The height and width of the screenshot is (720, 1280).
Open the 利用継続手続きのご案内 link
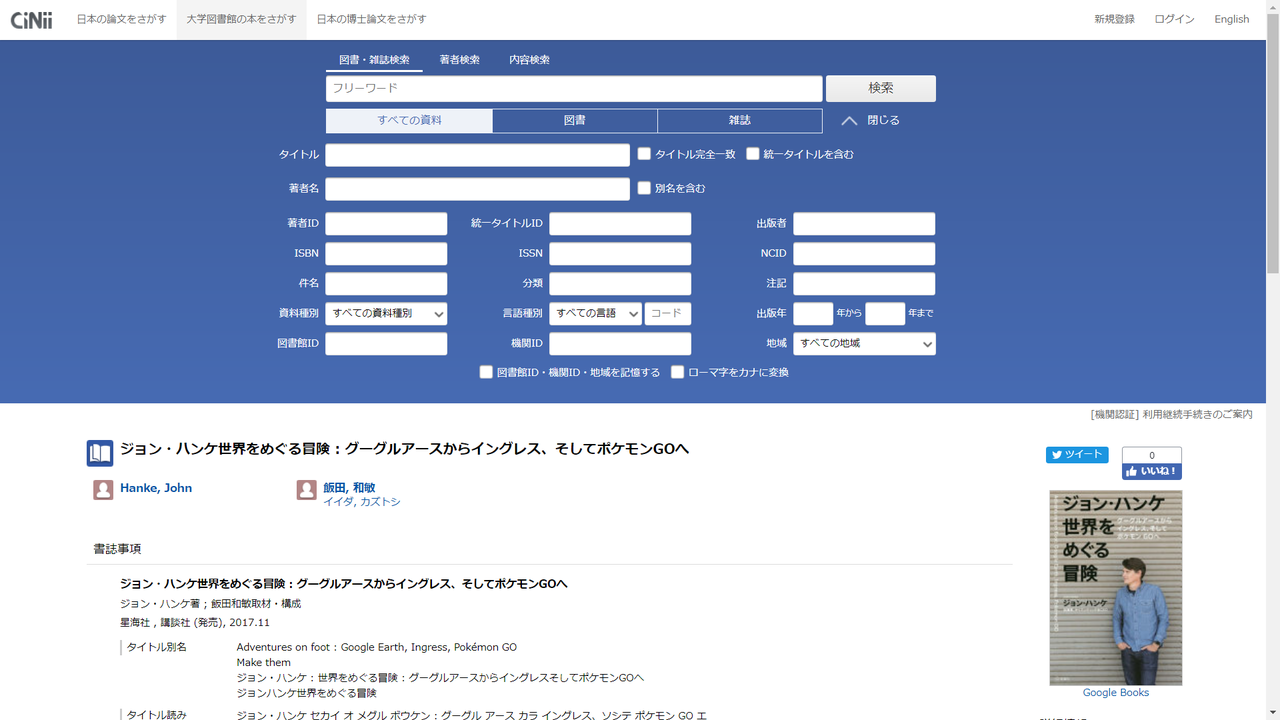coord(1198,414)
